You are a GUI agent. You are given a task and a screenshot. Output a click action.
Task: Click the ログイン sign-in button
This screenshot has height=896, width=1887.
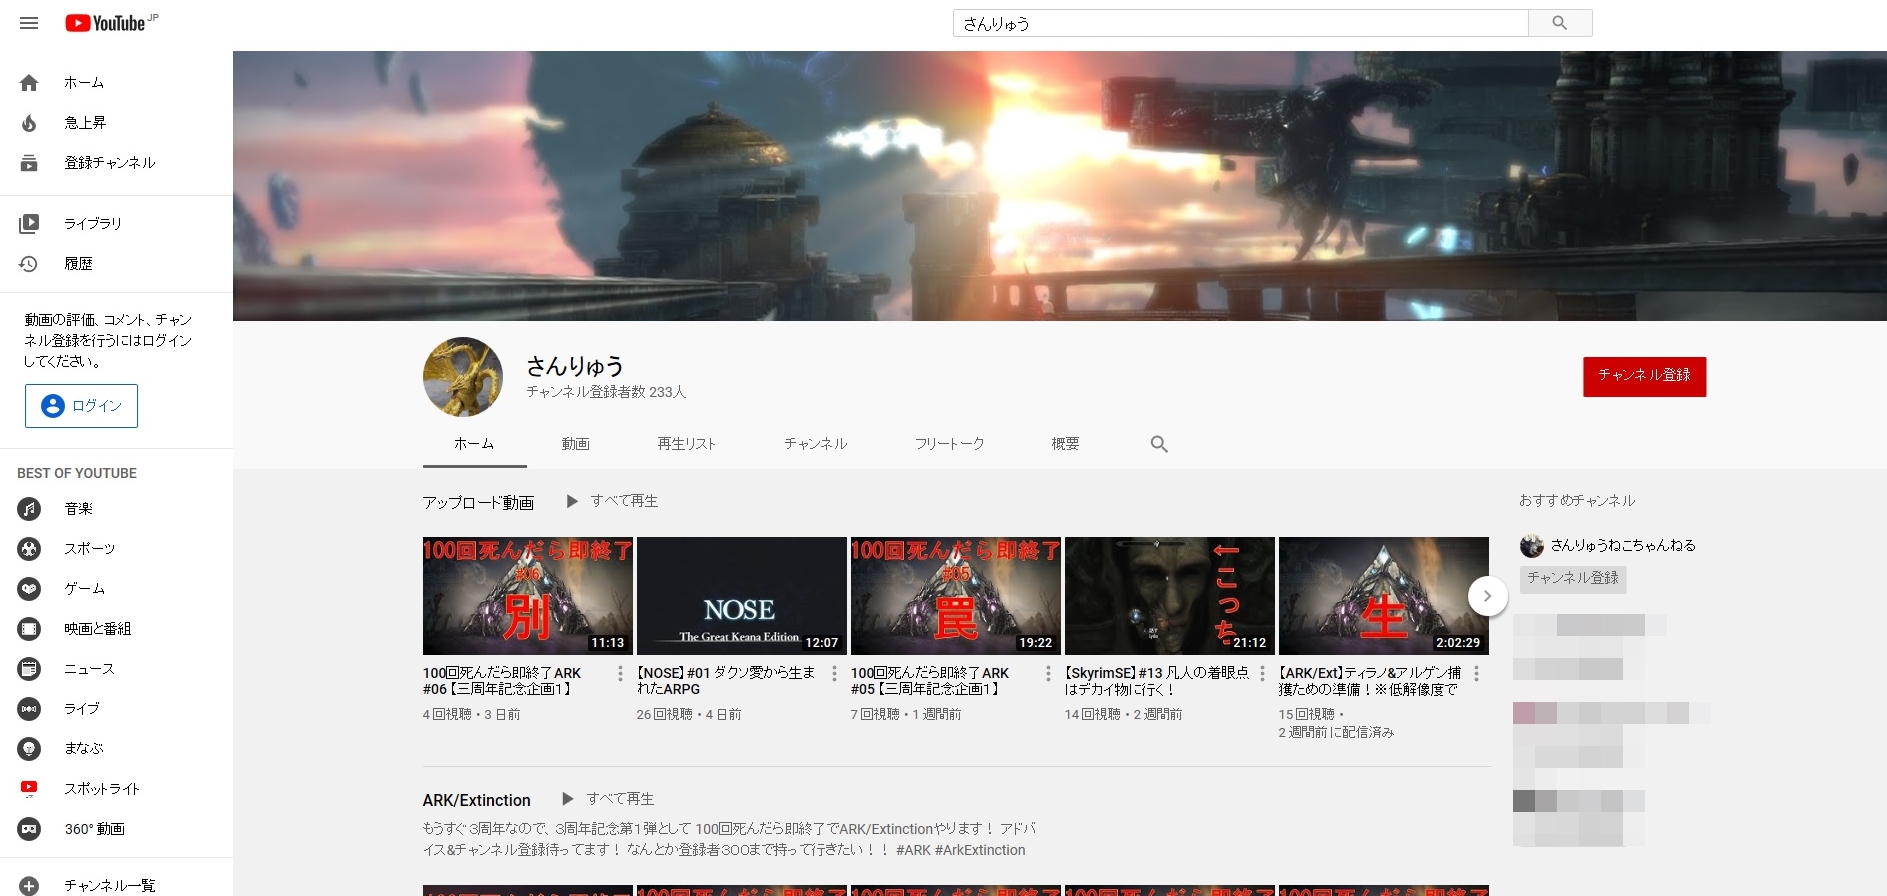click(x=81, y=406)
